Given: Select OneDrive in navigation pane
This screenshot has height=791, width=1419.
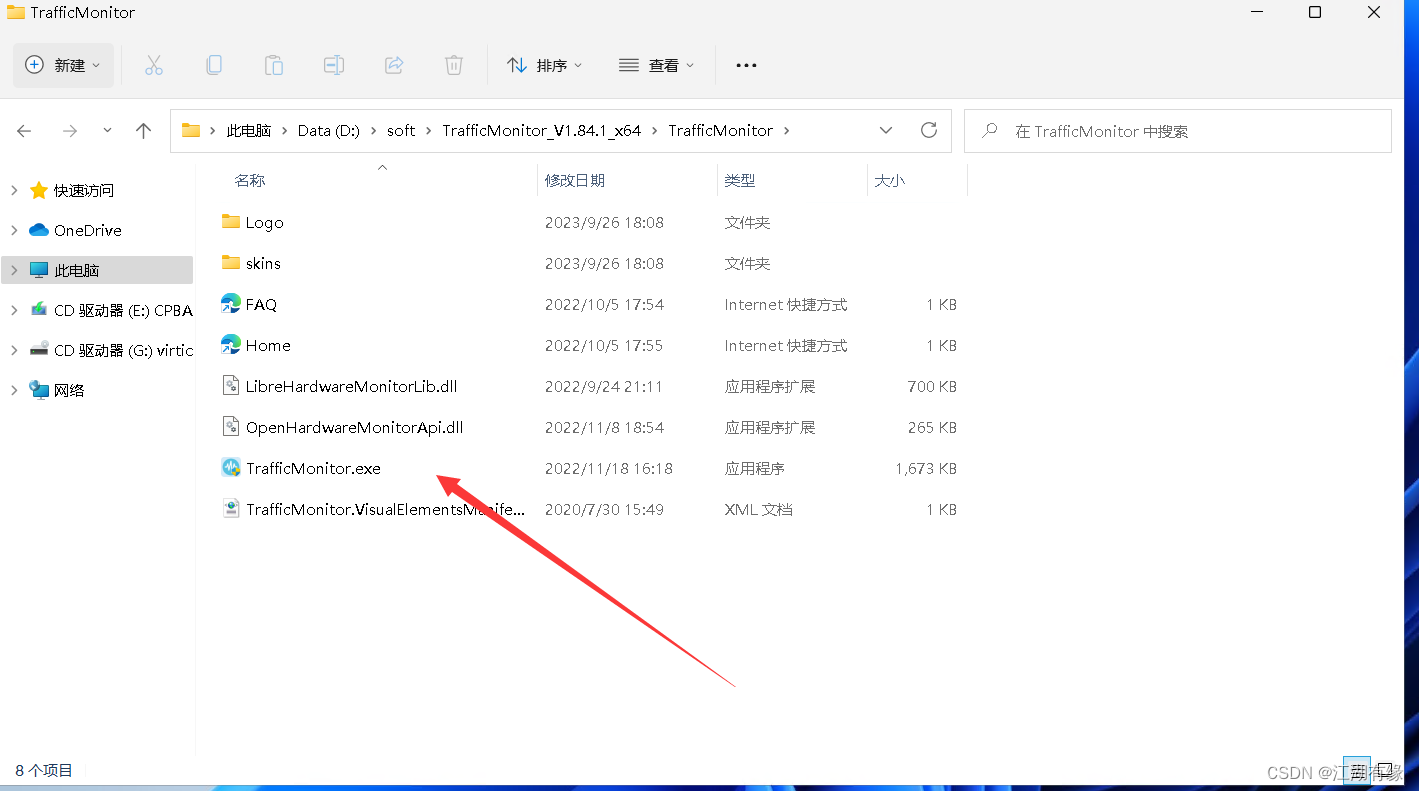Looking at the screenshot, I should [88, 230].
